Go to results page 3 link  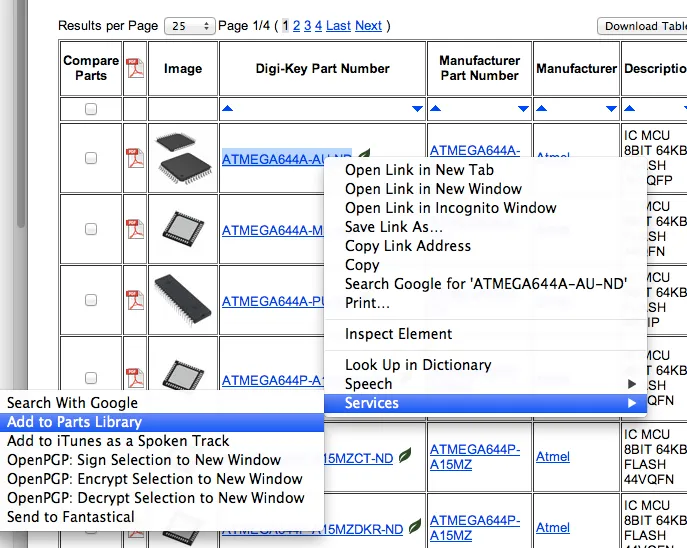click(308, 26)
